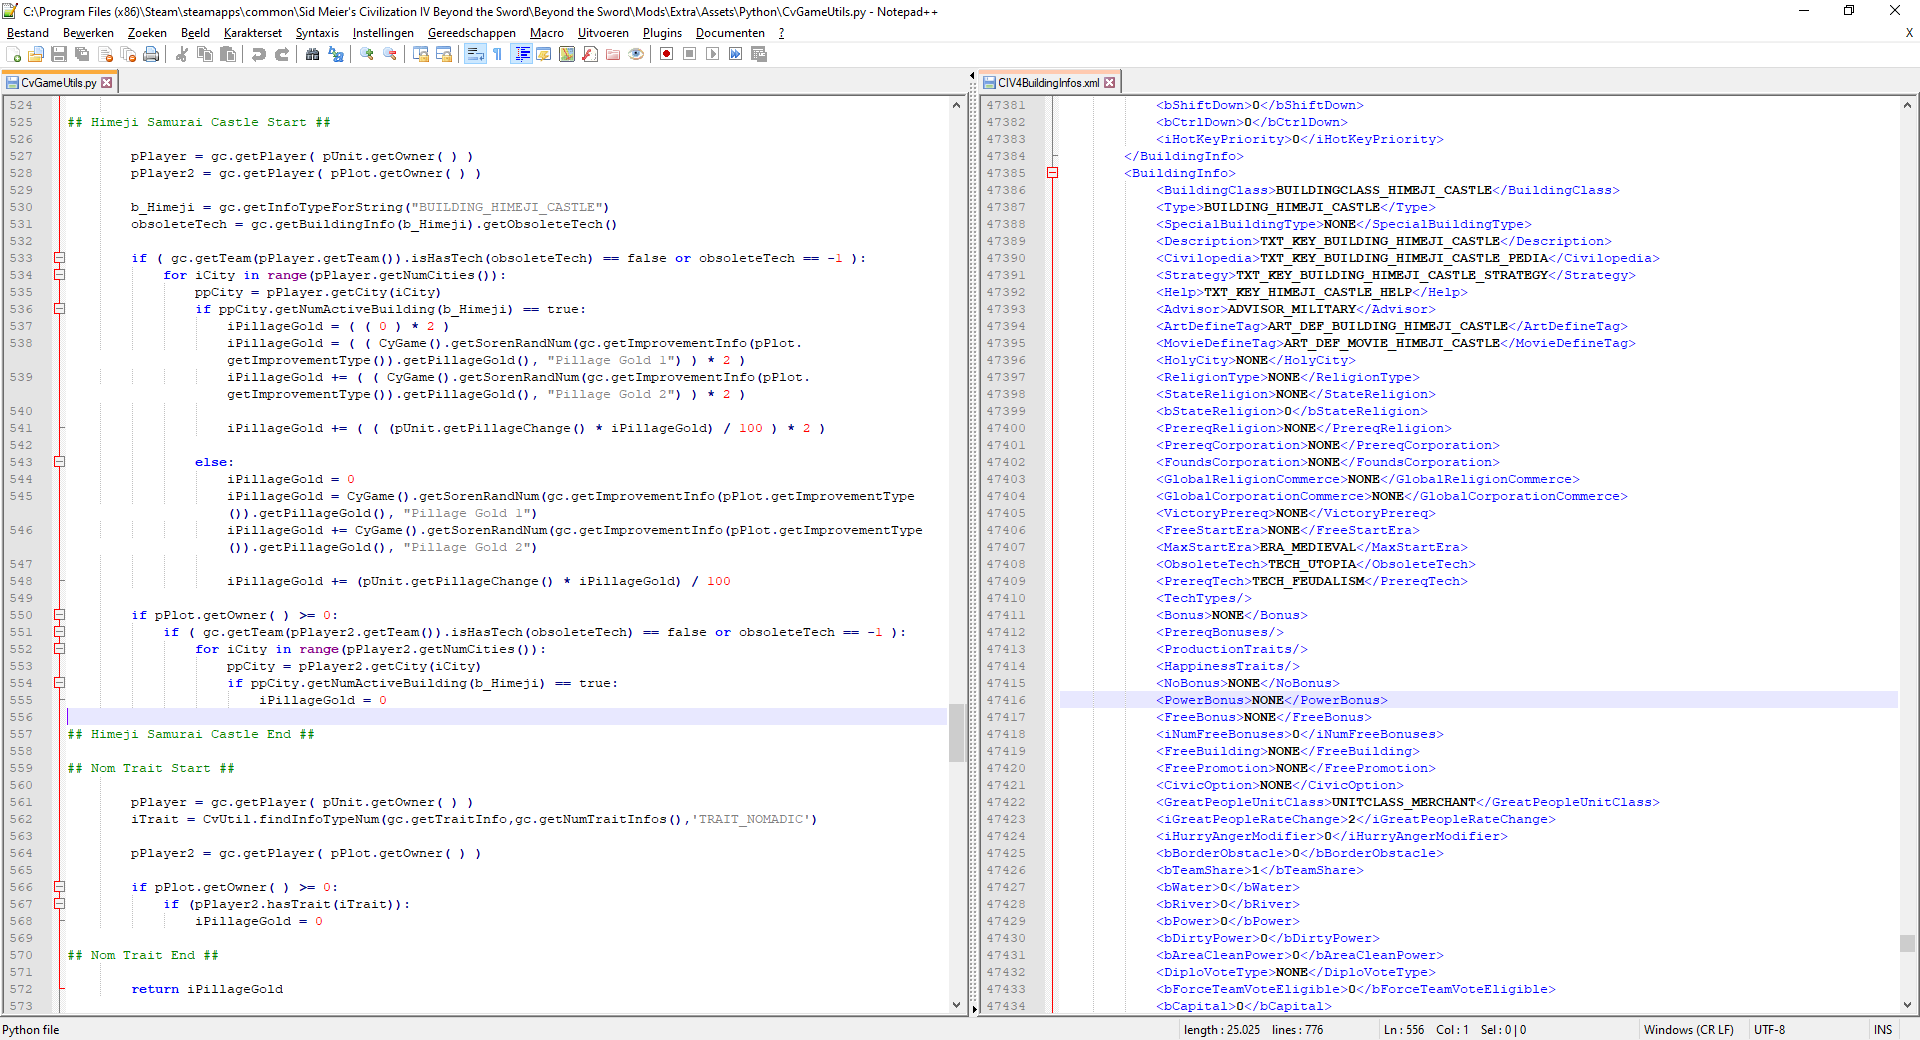Image resolution: width=1920 pixels, height=1040 pixels.
Task: Toggle Show All Characters with the pilcrow icon
Action: (x=497, y=54)
